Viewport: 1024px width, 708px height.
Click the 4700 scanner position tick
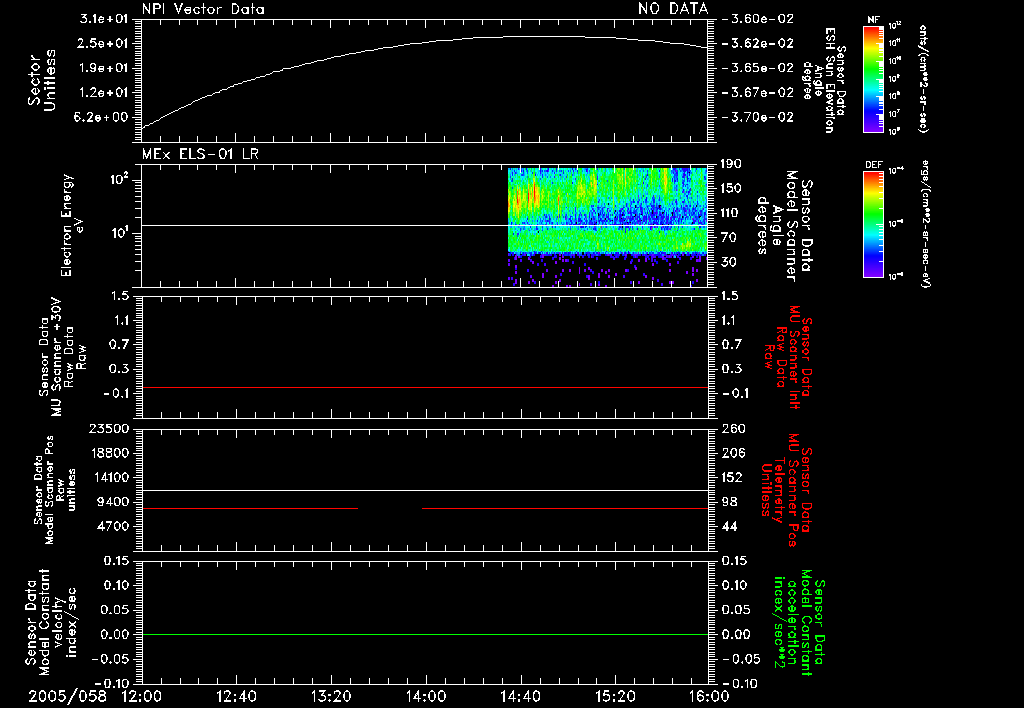113,526
